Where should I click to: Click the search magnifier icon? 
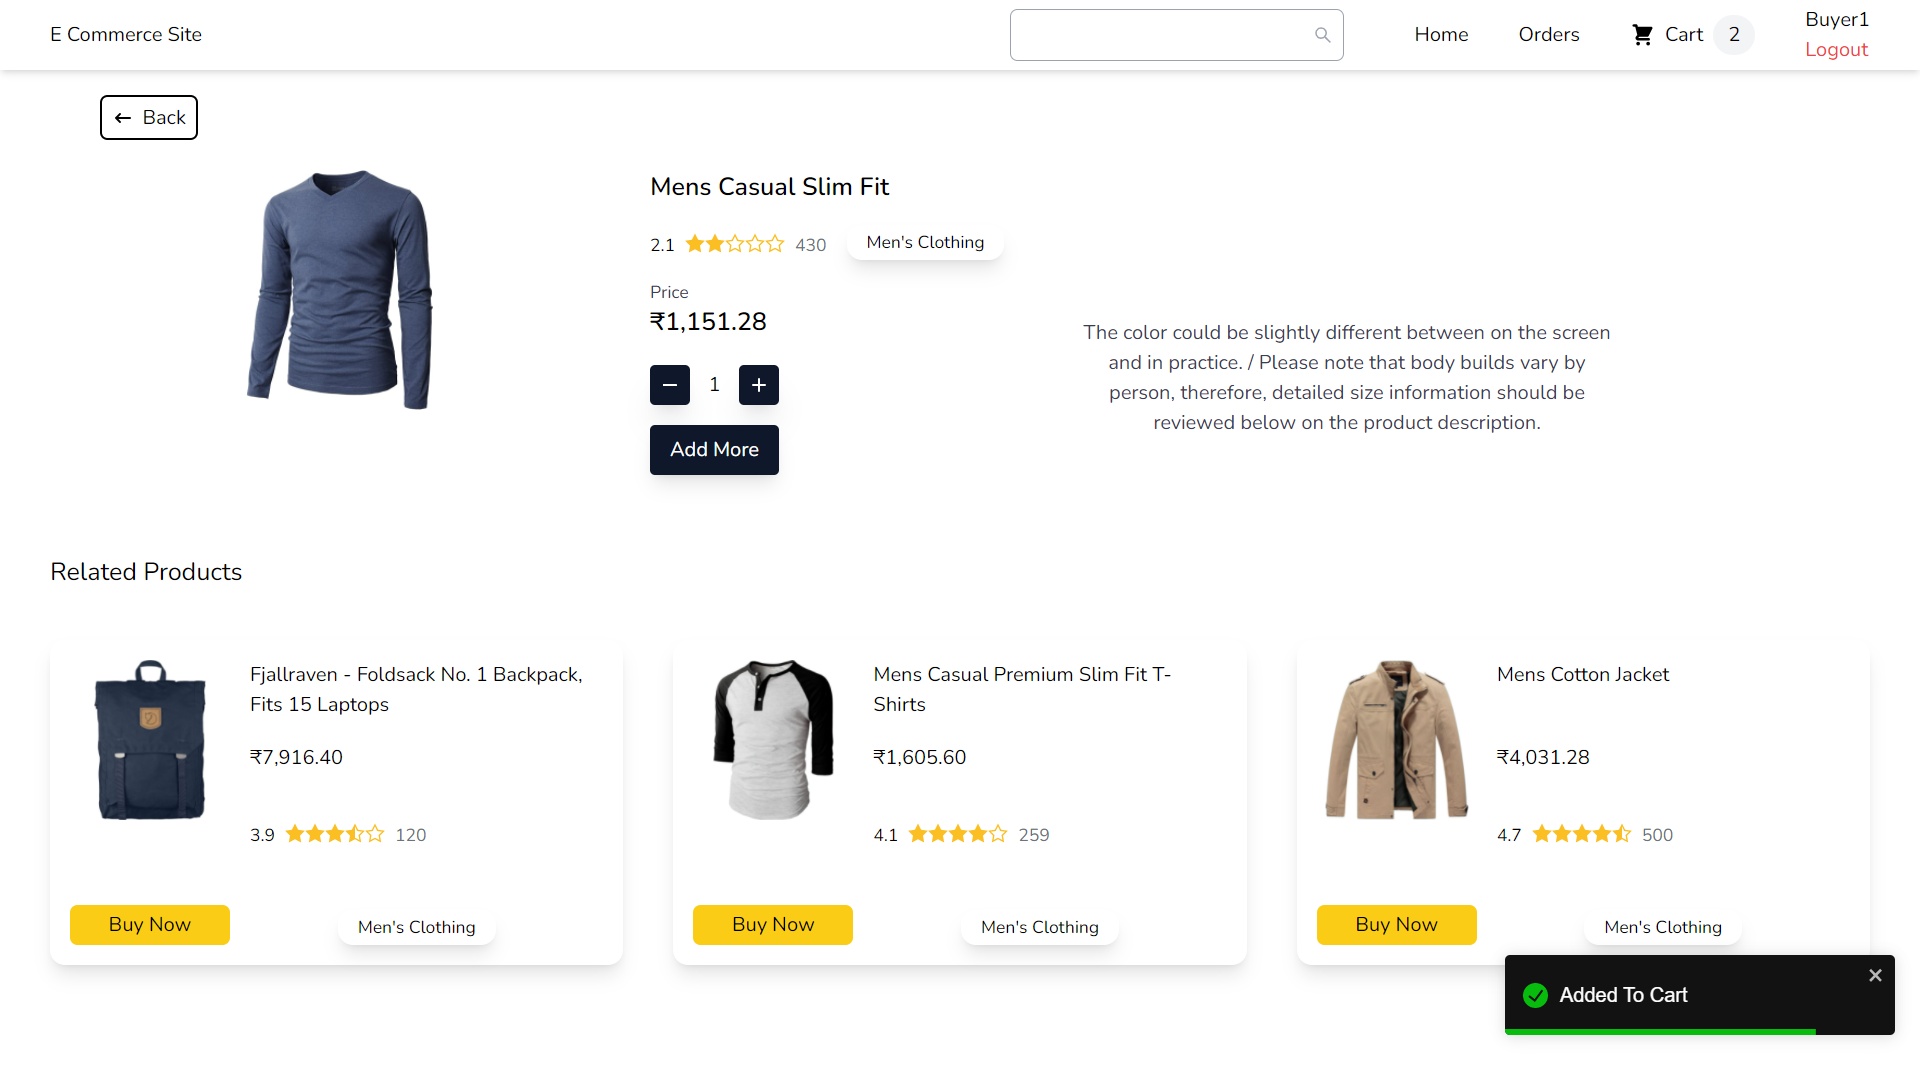pyautogui.click(x=1322, y=35)
